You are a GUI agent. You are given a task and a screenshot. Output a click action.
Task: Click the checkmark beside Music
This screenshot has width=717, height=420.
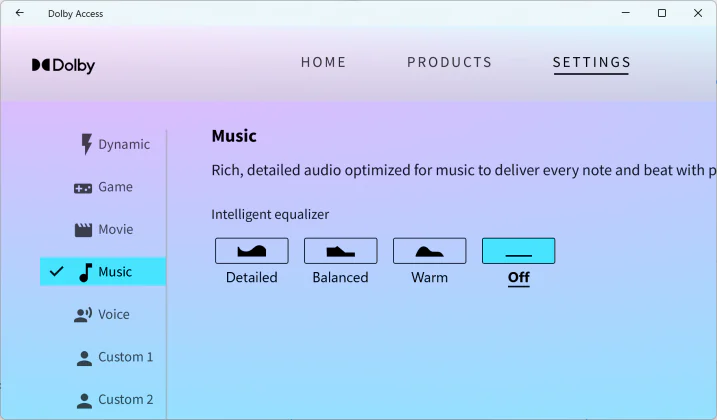pyautogui.click(x=57, y=271)
